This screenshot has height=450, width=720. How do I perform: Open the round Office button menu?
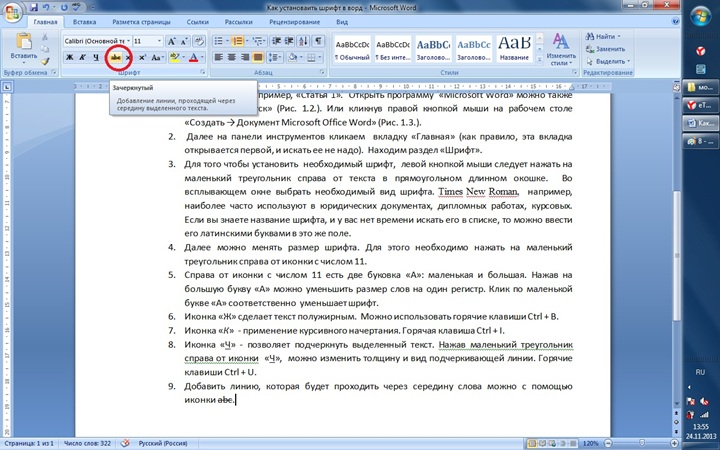(x=12, y=11)
